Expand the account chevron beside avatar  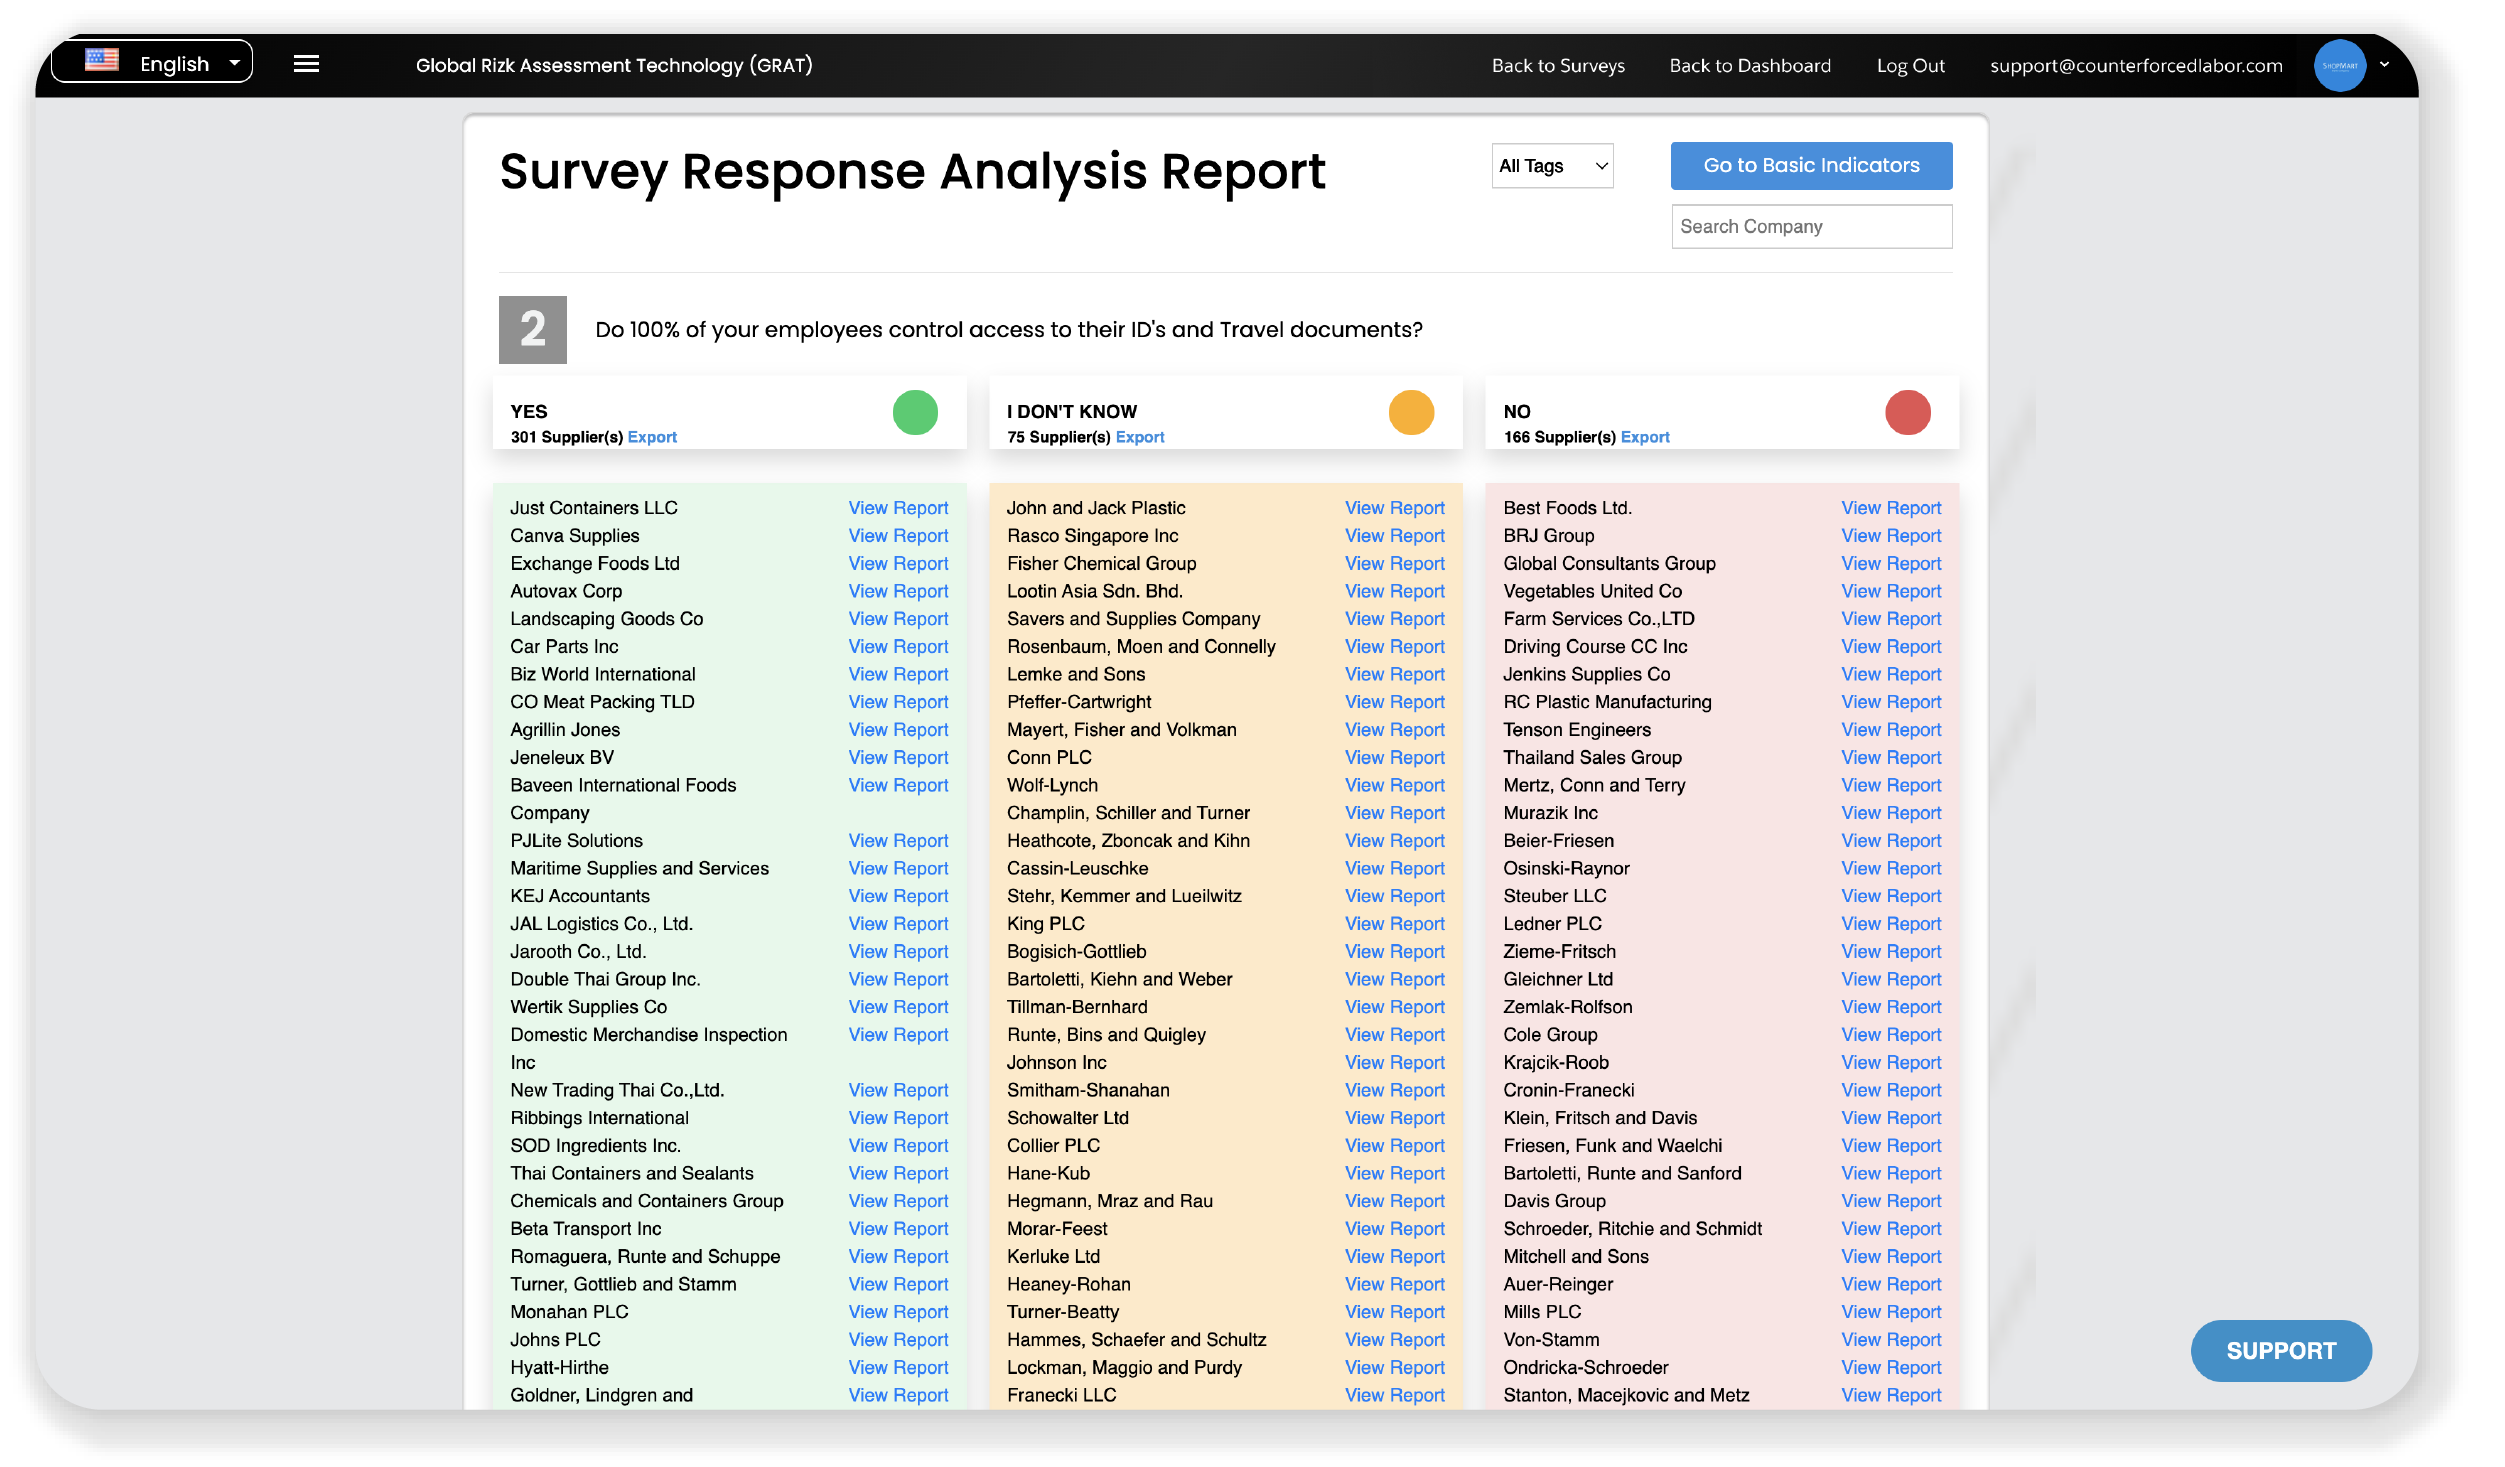(2384, 64)
